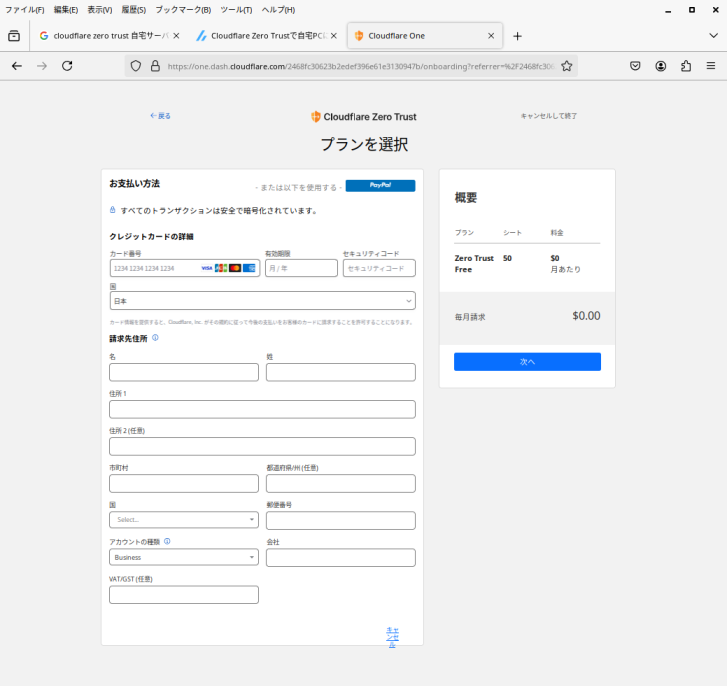Viewport: 727px width, 686px height.
Task: Click the card brand icons in card field
Action: coord(228,268)
